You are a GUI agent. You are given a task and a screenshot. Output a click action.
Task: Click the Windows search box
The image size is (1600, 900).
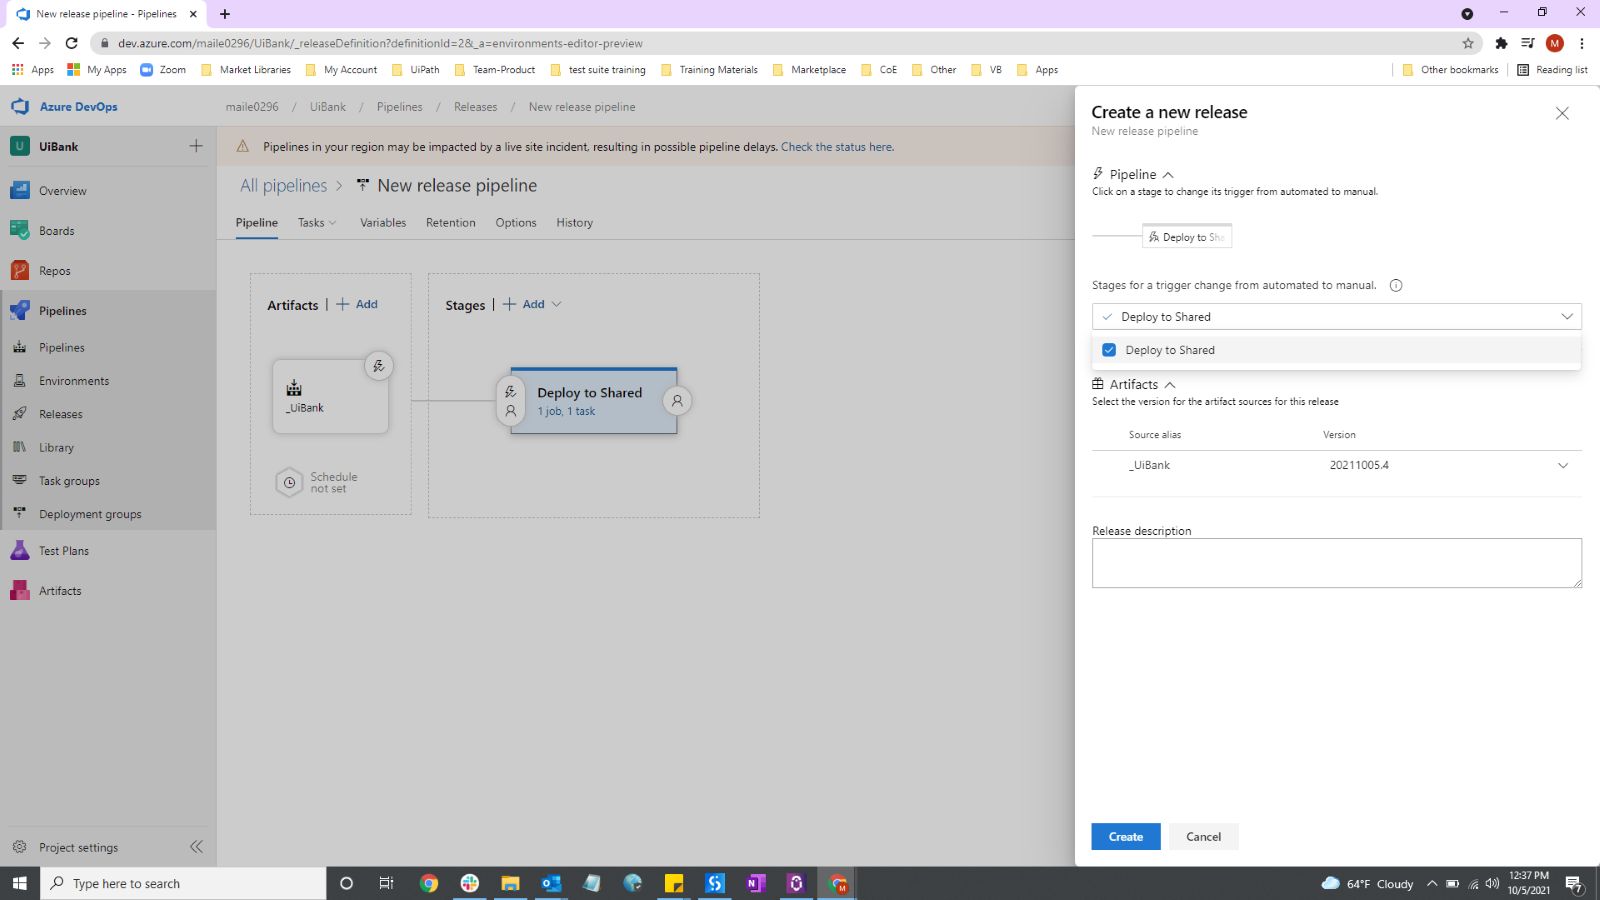click(x=184, y=883)
